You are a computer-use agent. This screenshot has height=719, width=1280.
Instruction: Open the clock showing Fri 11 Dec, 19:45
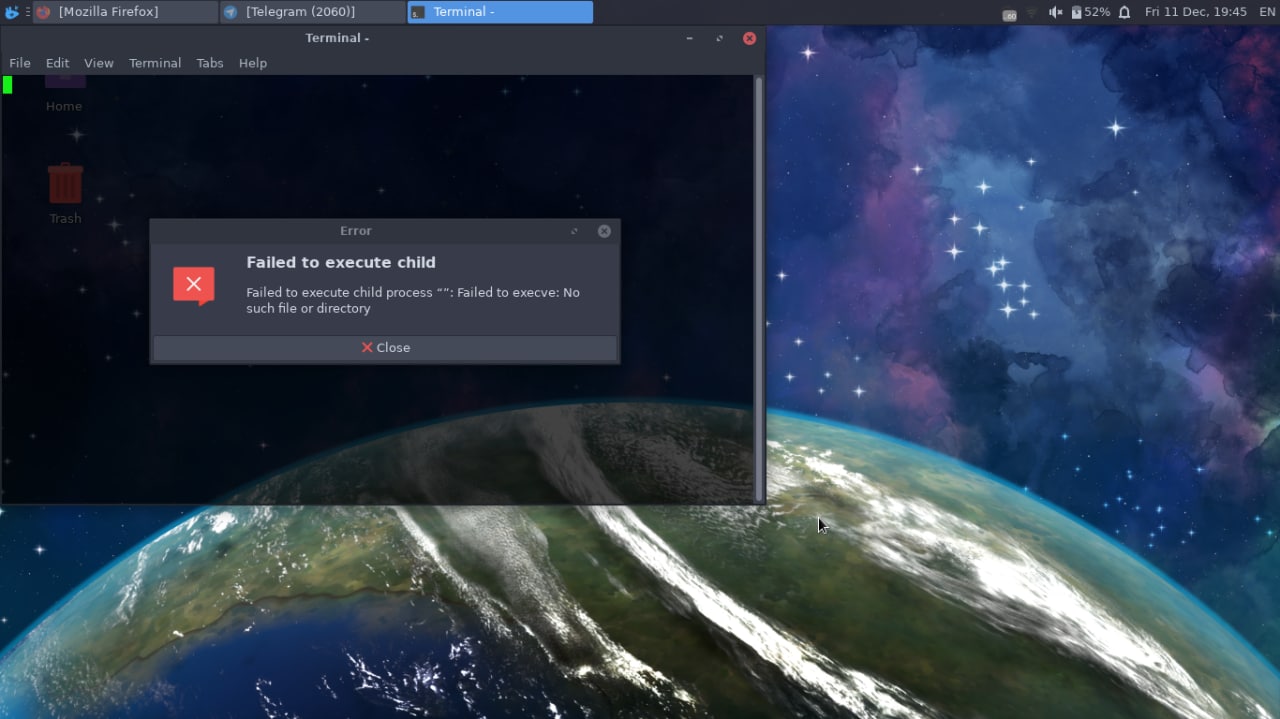[x=1195, y=12]
